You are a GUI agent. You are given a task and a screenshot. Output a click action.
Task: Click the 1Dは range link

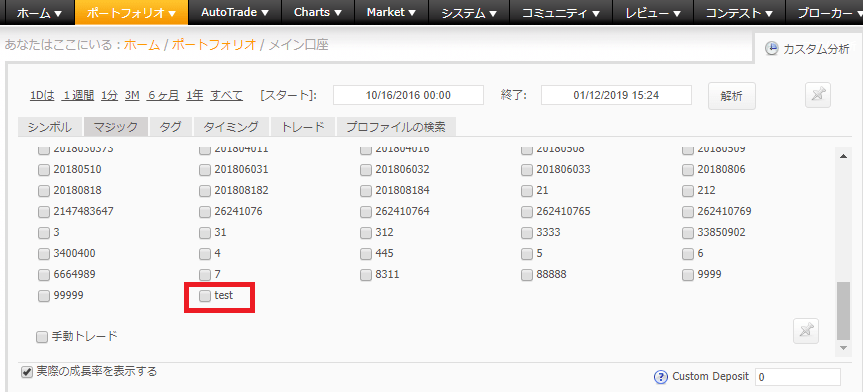pos(42,95)
